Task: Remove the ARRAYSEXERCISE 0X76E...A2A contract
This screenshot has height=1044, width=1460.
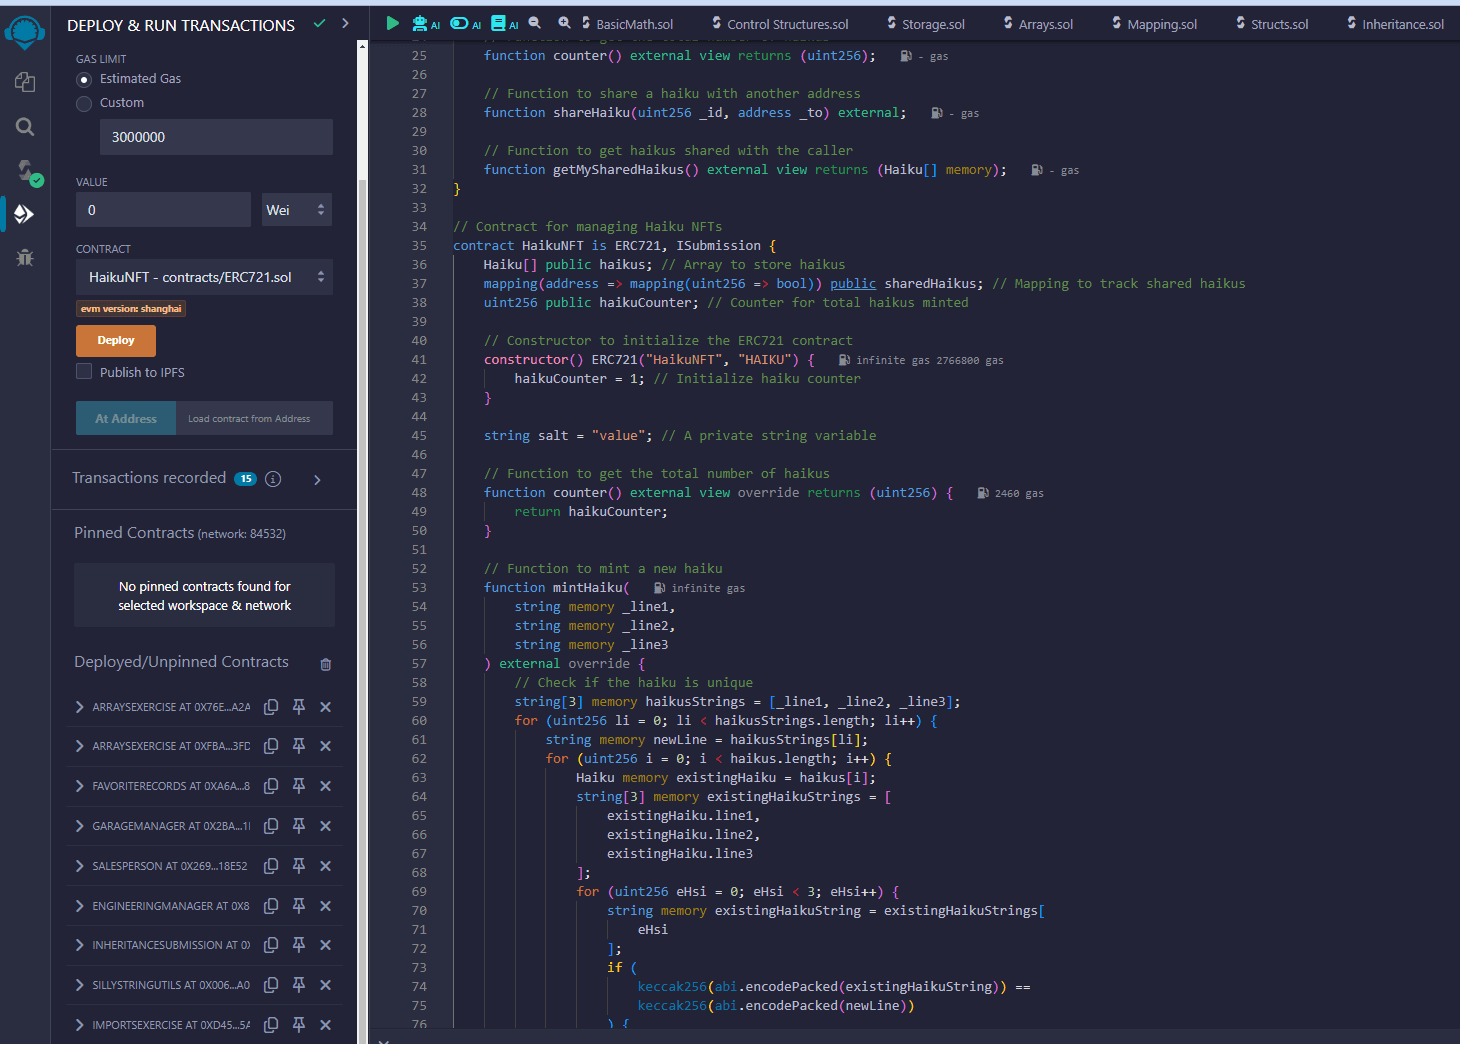Action: point(325,707)
